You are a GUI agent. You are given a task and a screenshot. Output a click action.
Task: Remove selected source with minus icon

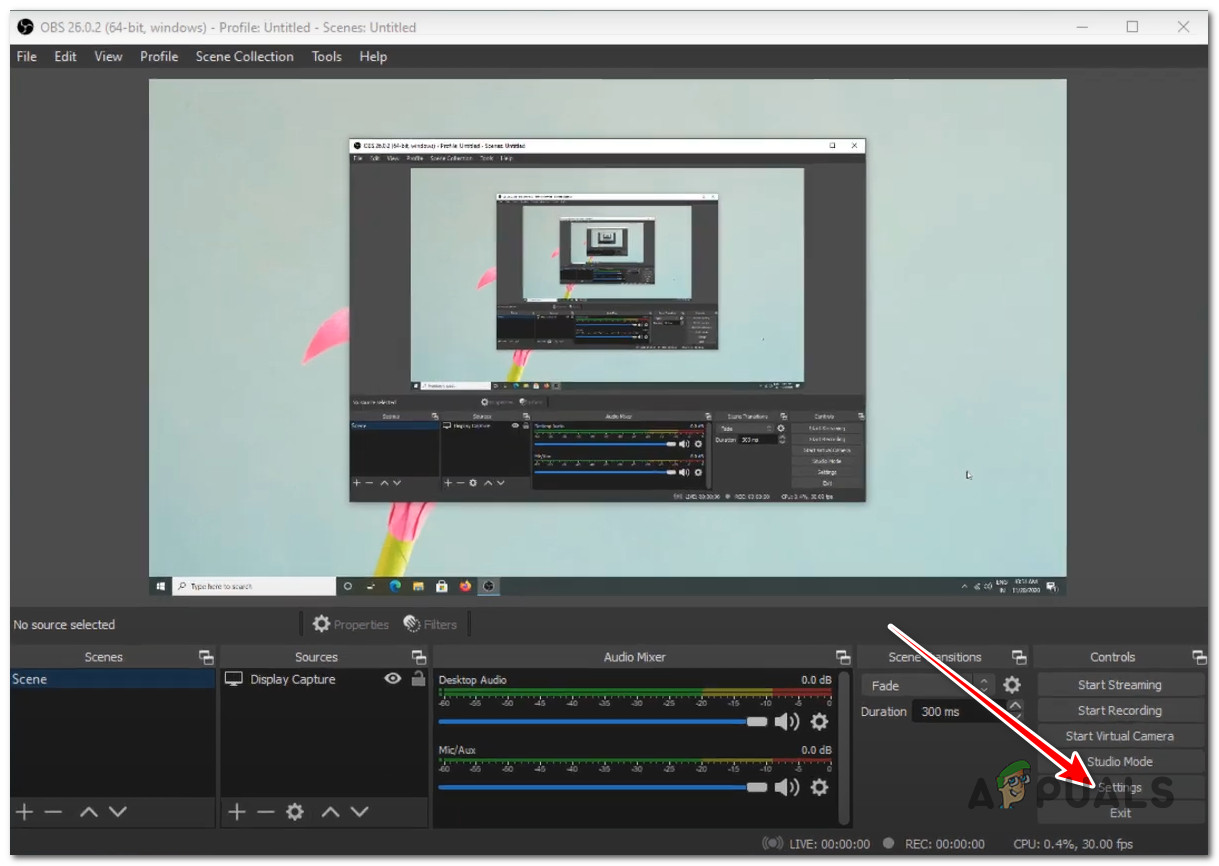click(265, 812)
